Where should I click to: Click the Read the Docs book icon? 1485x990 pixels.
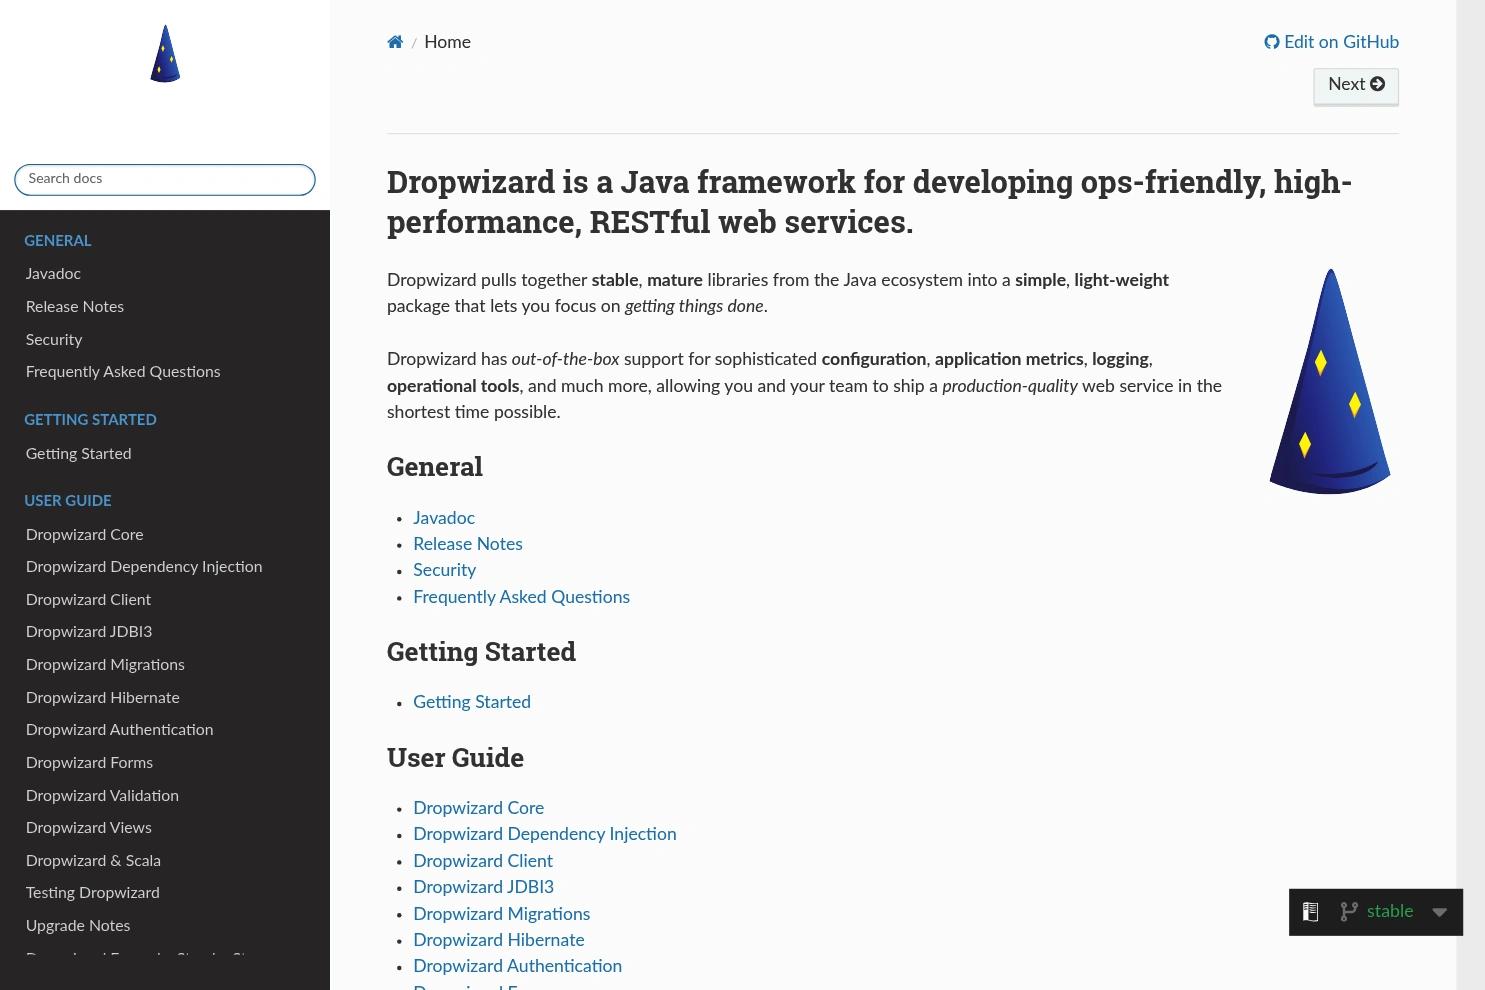pos(1310,911)
